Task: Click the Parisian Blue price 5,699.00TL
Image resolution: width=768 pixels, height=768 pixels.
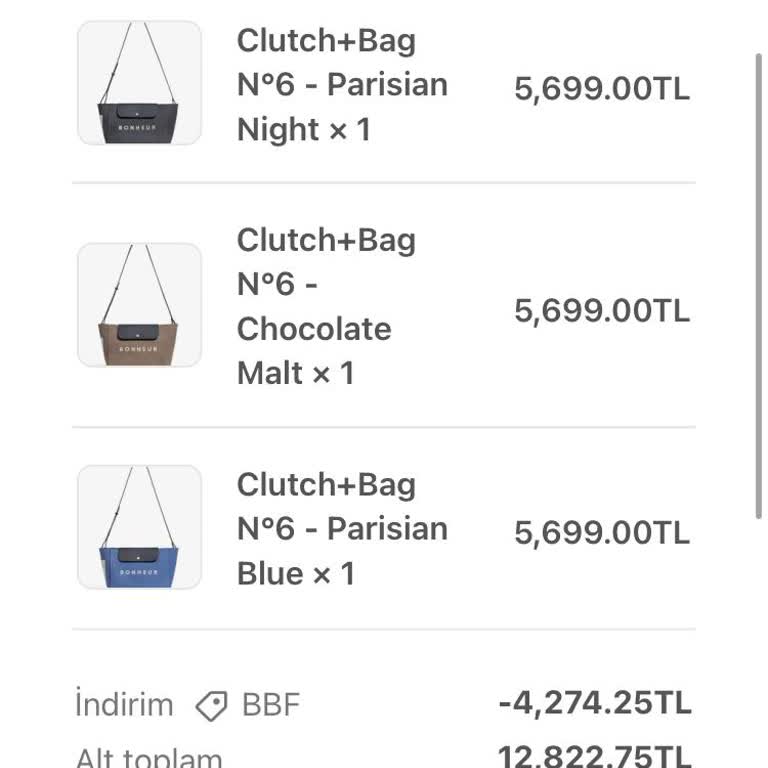Action: click(x=602, y=533)
